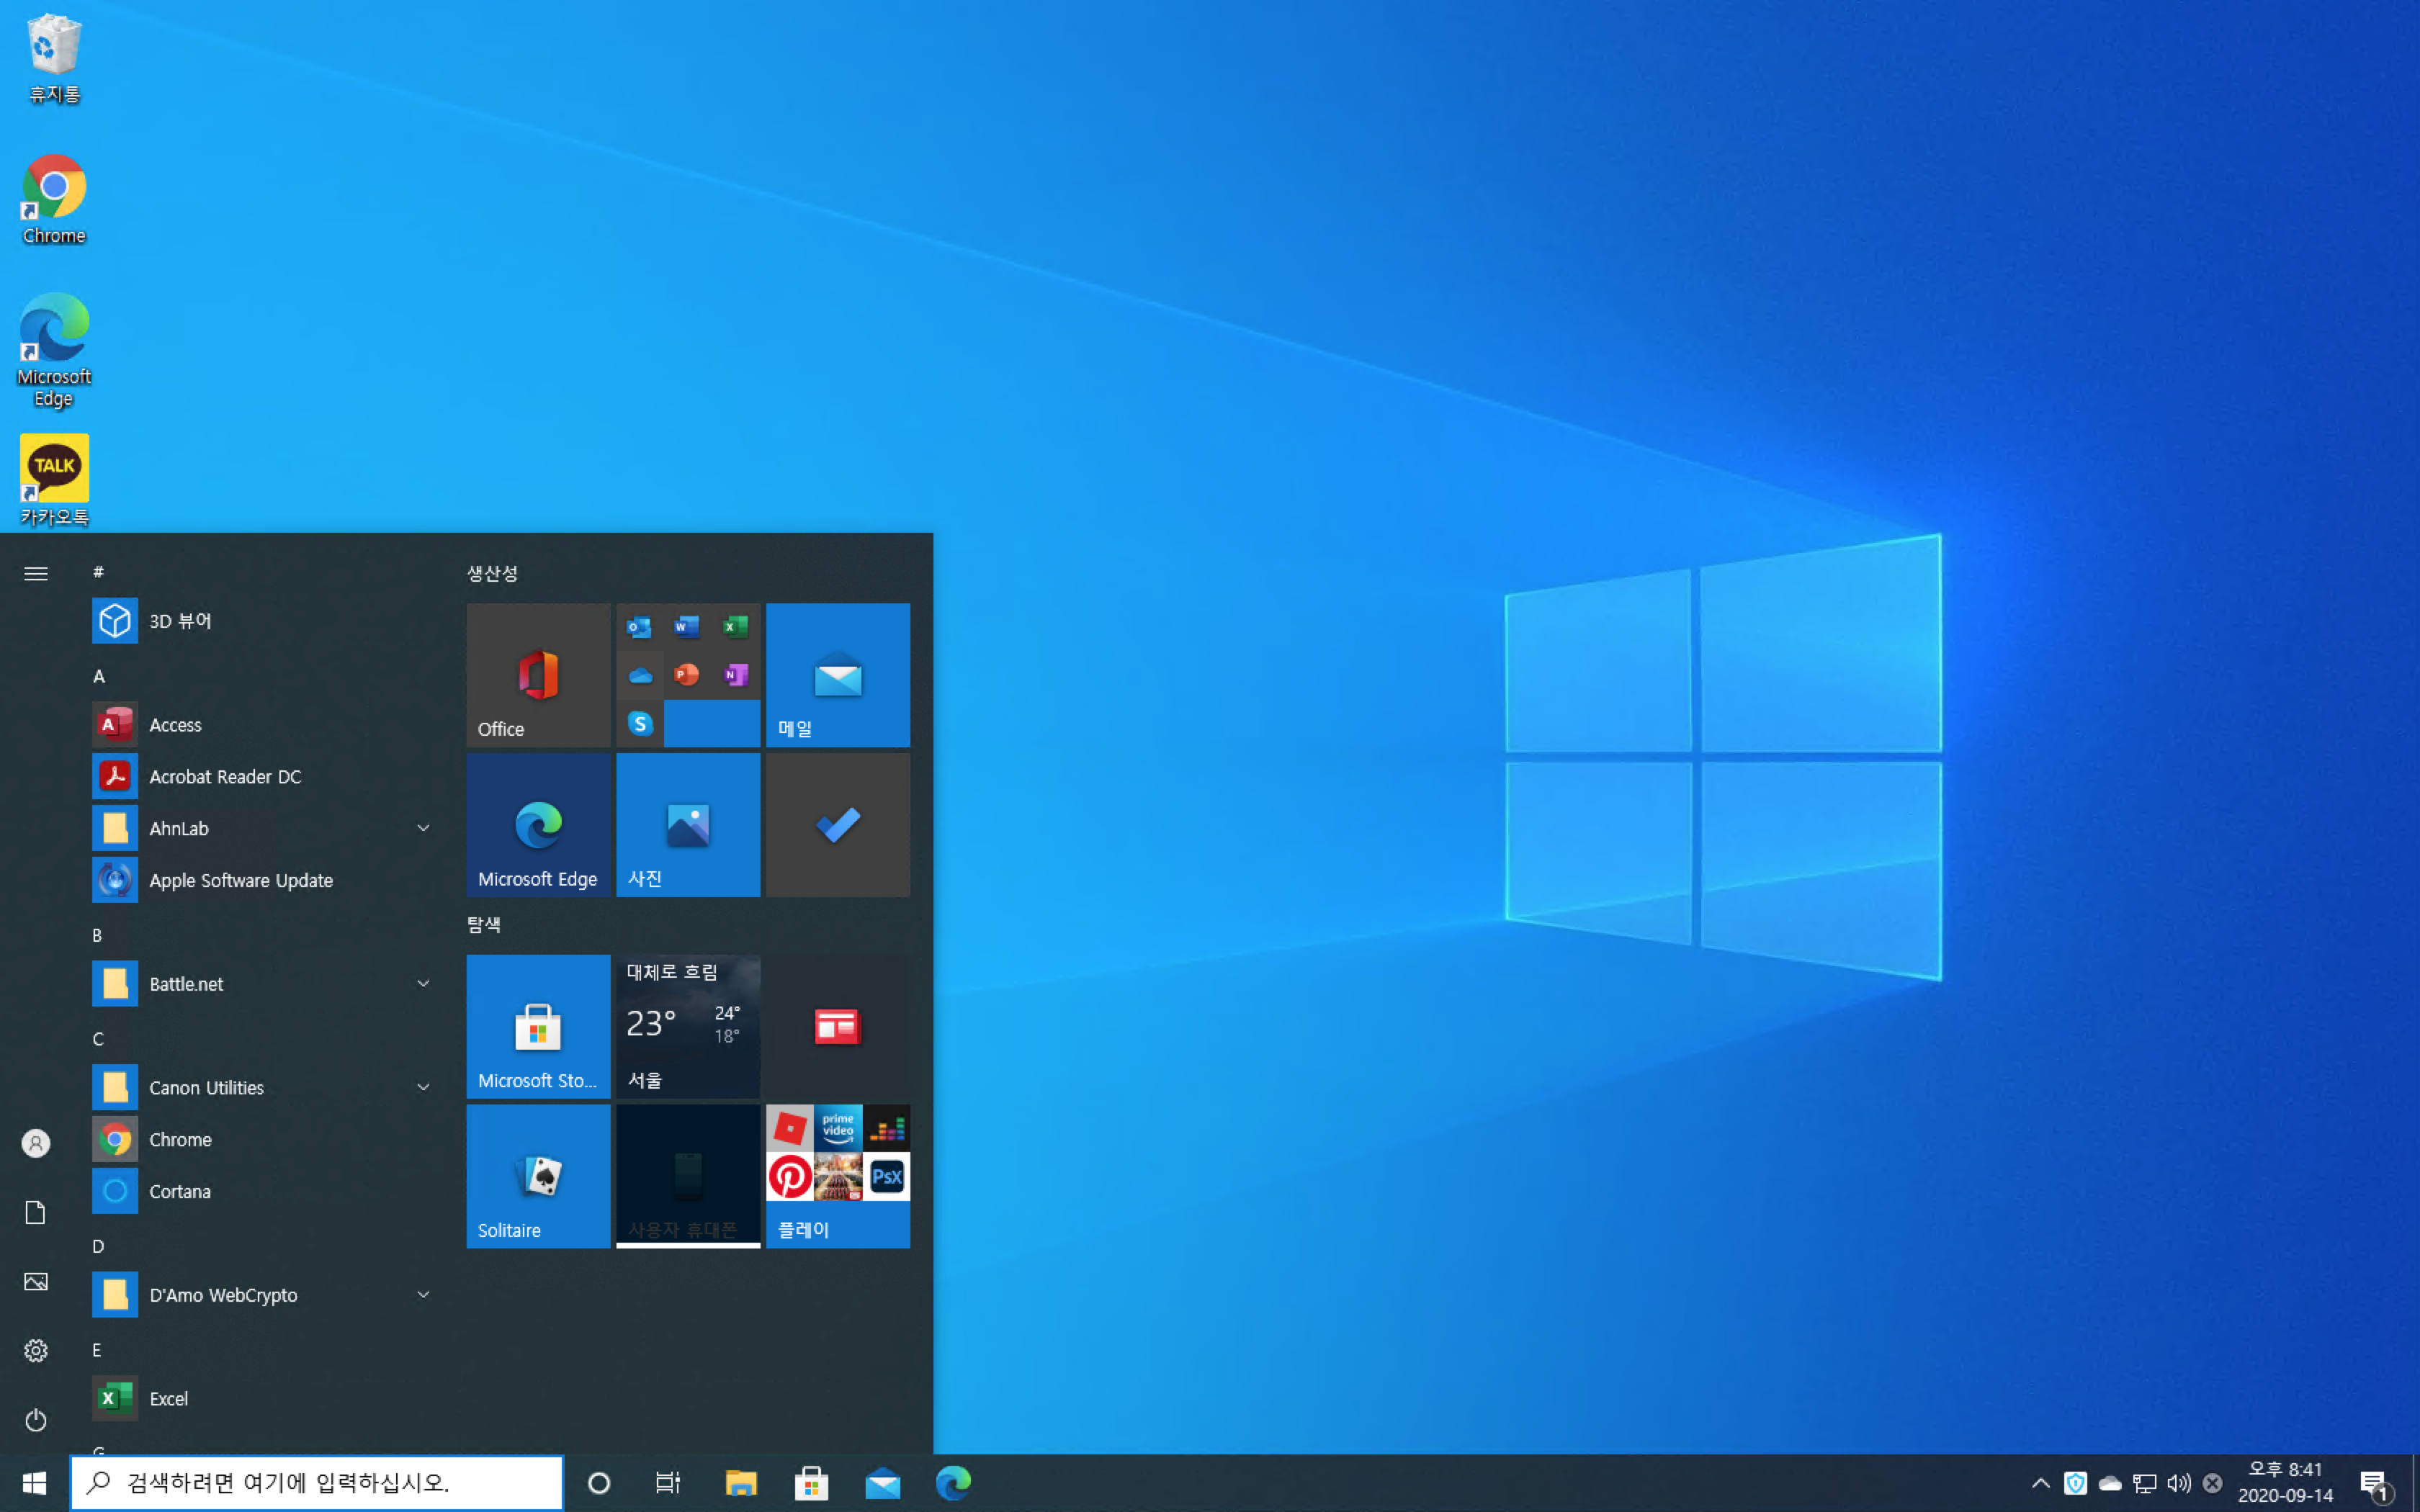2420x1512 pixels.
Task: Expand the AhnLab folder
Action: [x=263, y=828]
